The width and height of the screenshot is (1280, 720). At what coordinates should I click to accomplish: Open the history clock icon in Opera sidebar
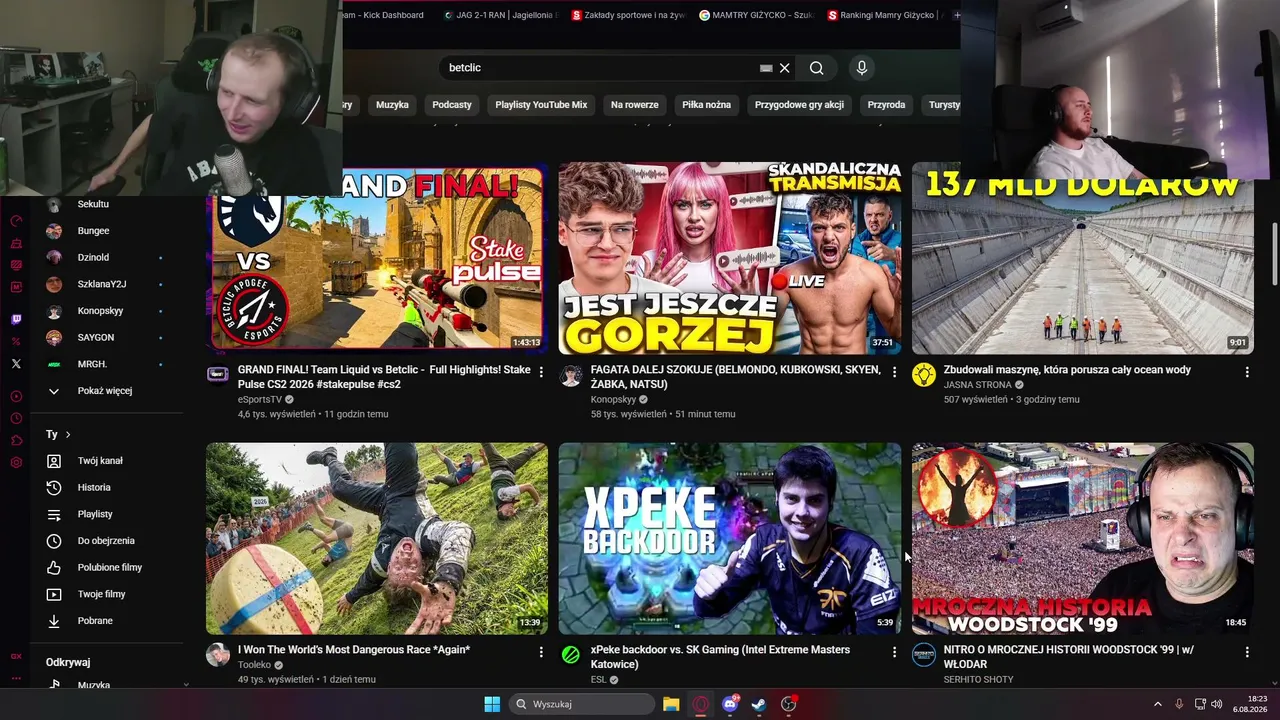16,419
